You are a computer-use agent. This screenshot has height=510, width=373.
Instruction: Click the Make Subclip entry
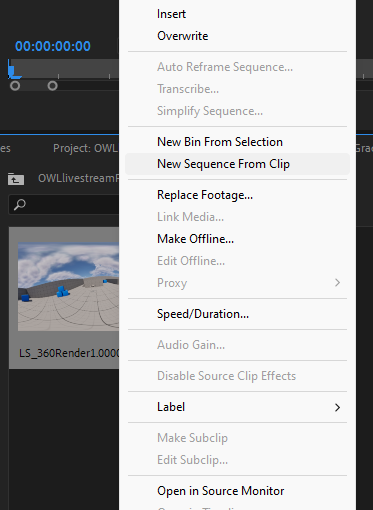click(x=192, y=438)
